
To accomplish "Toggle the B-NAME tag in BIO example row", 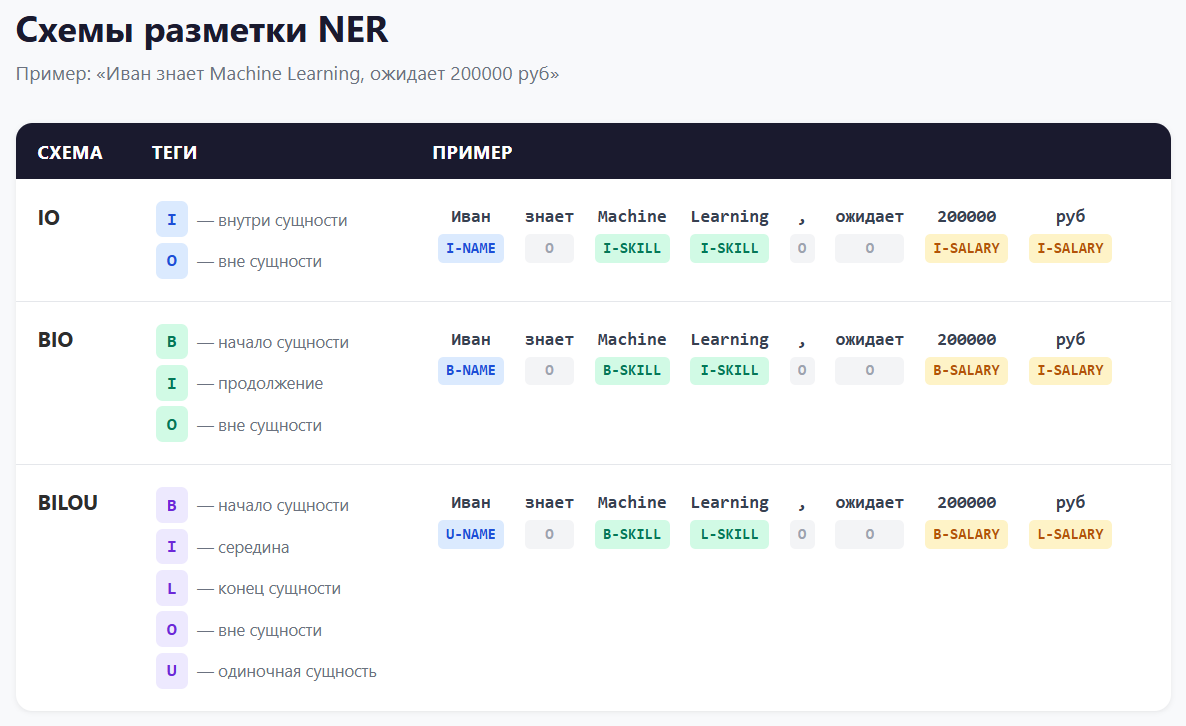I will [x=470, y=370].
